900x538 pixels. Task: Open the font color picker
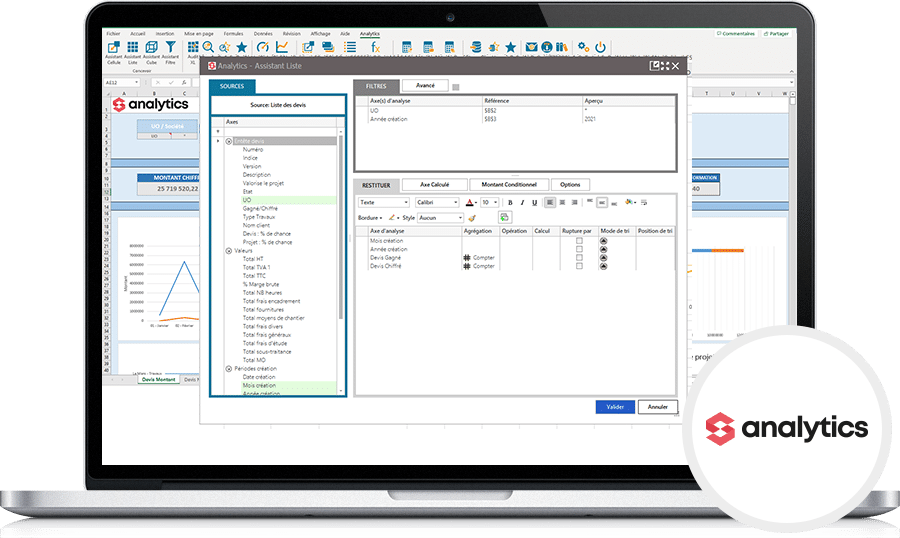coord(471,203)
